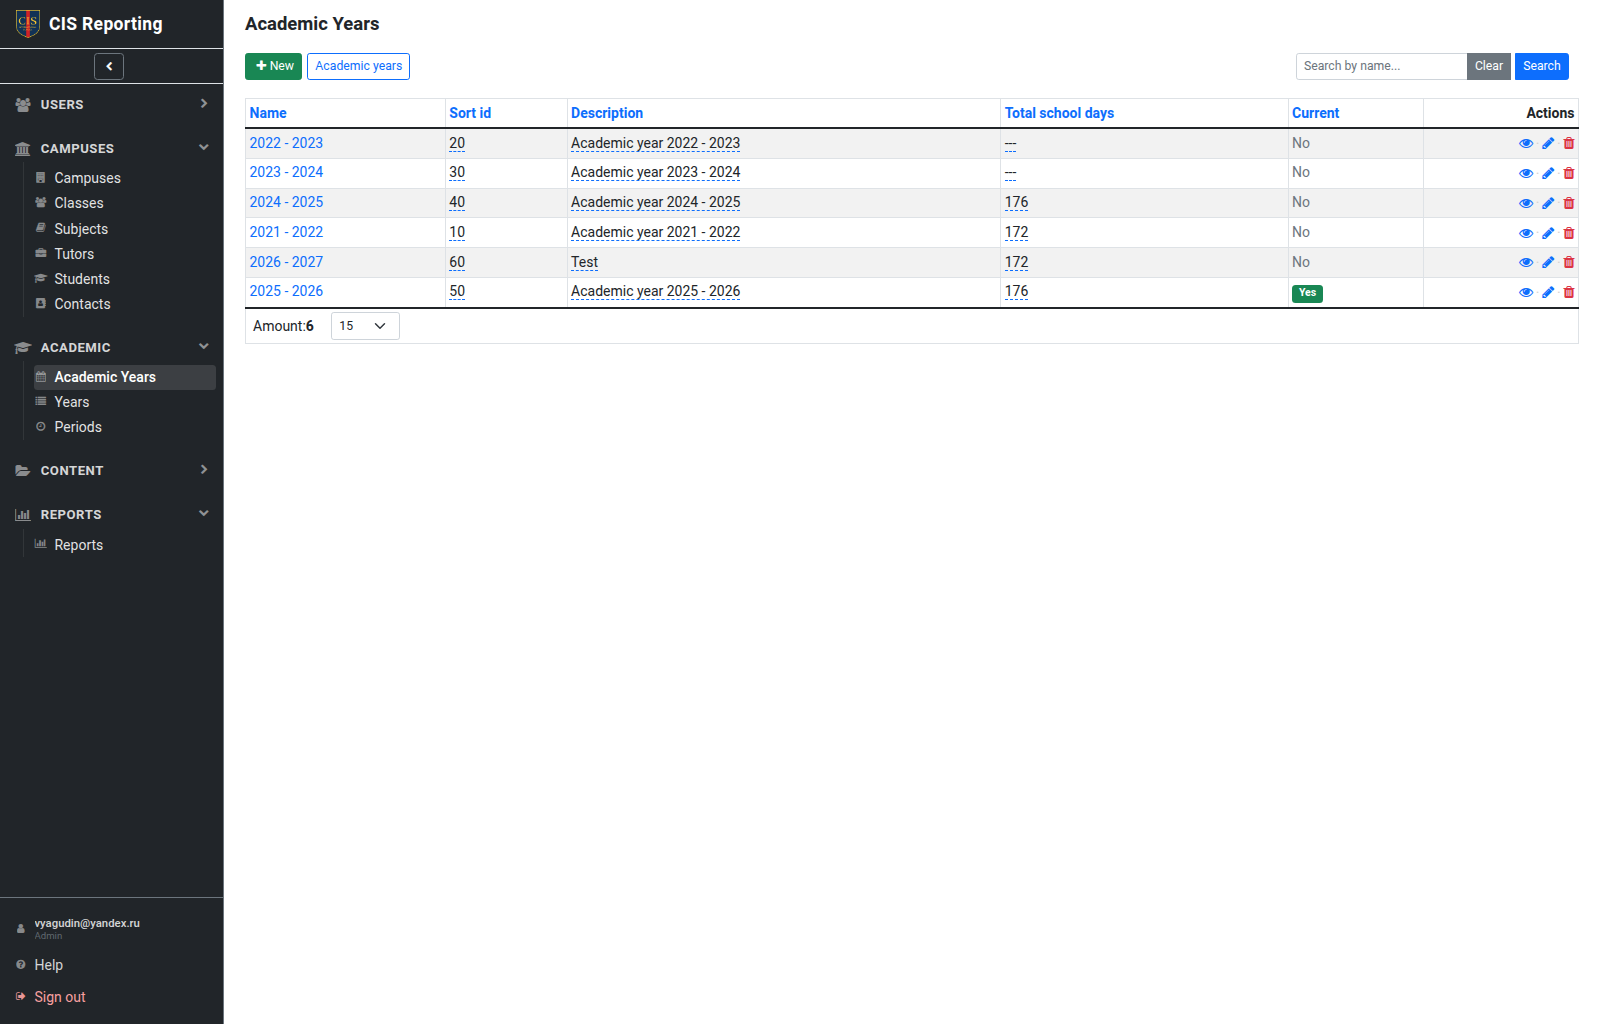1600x1024 pixels.
Task: Edit the 2022 - 2023 row with pencil icon
Action: coord(1548,144)
